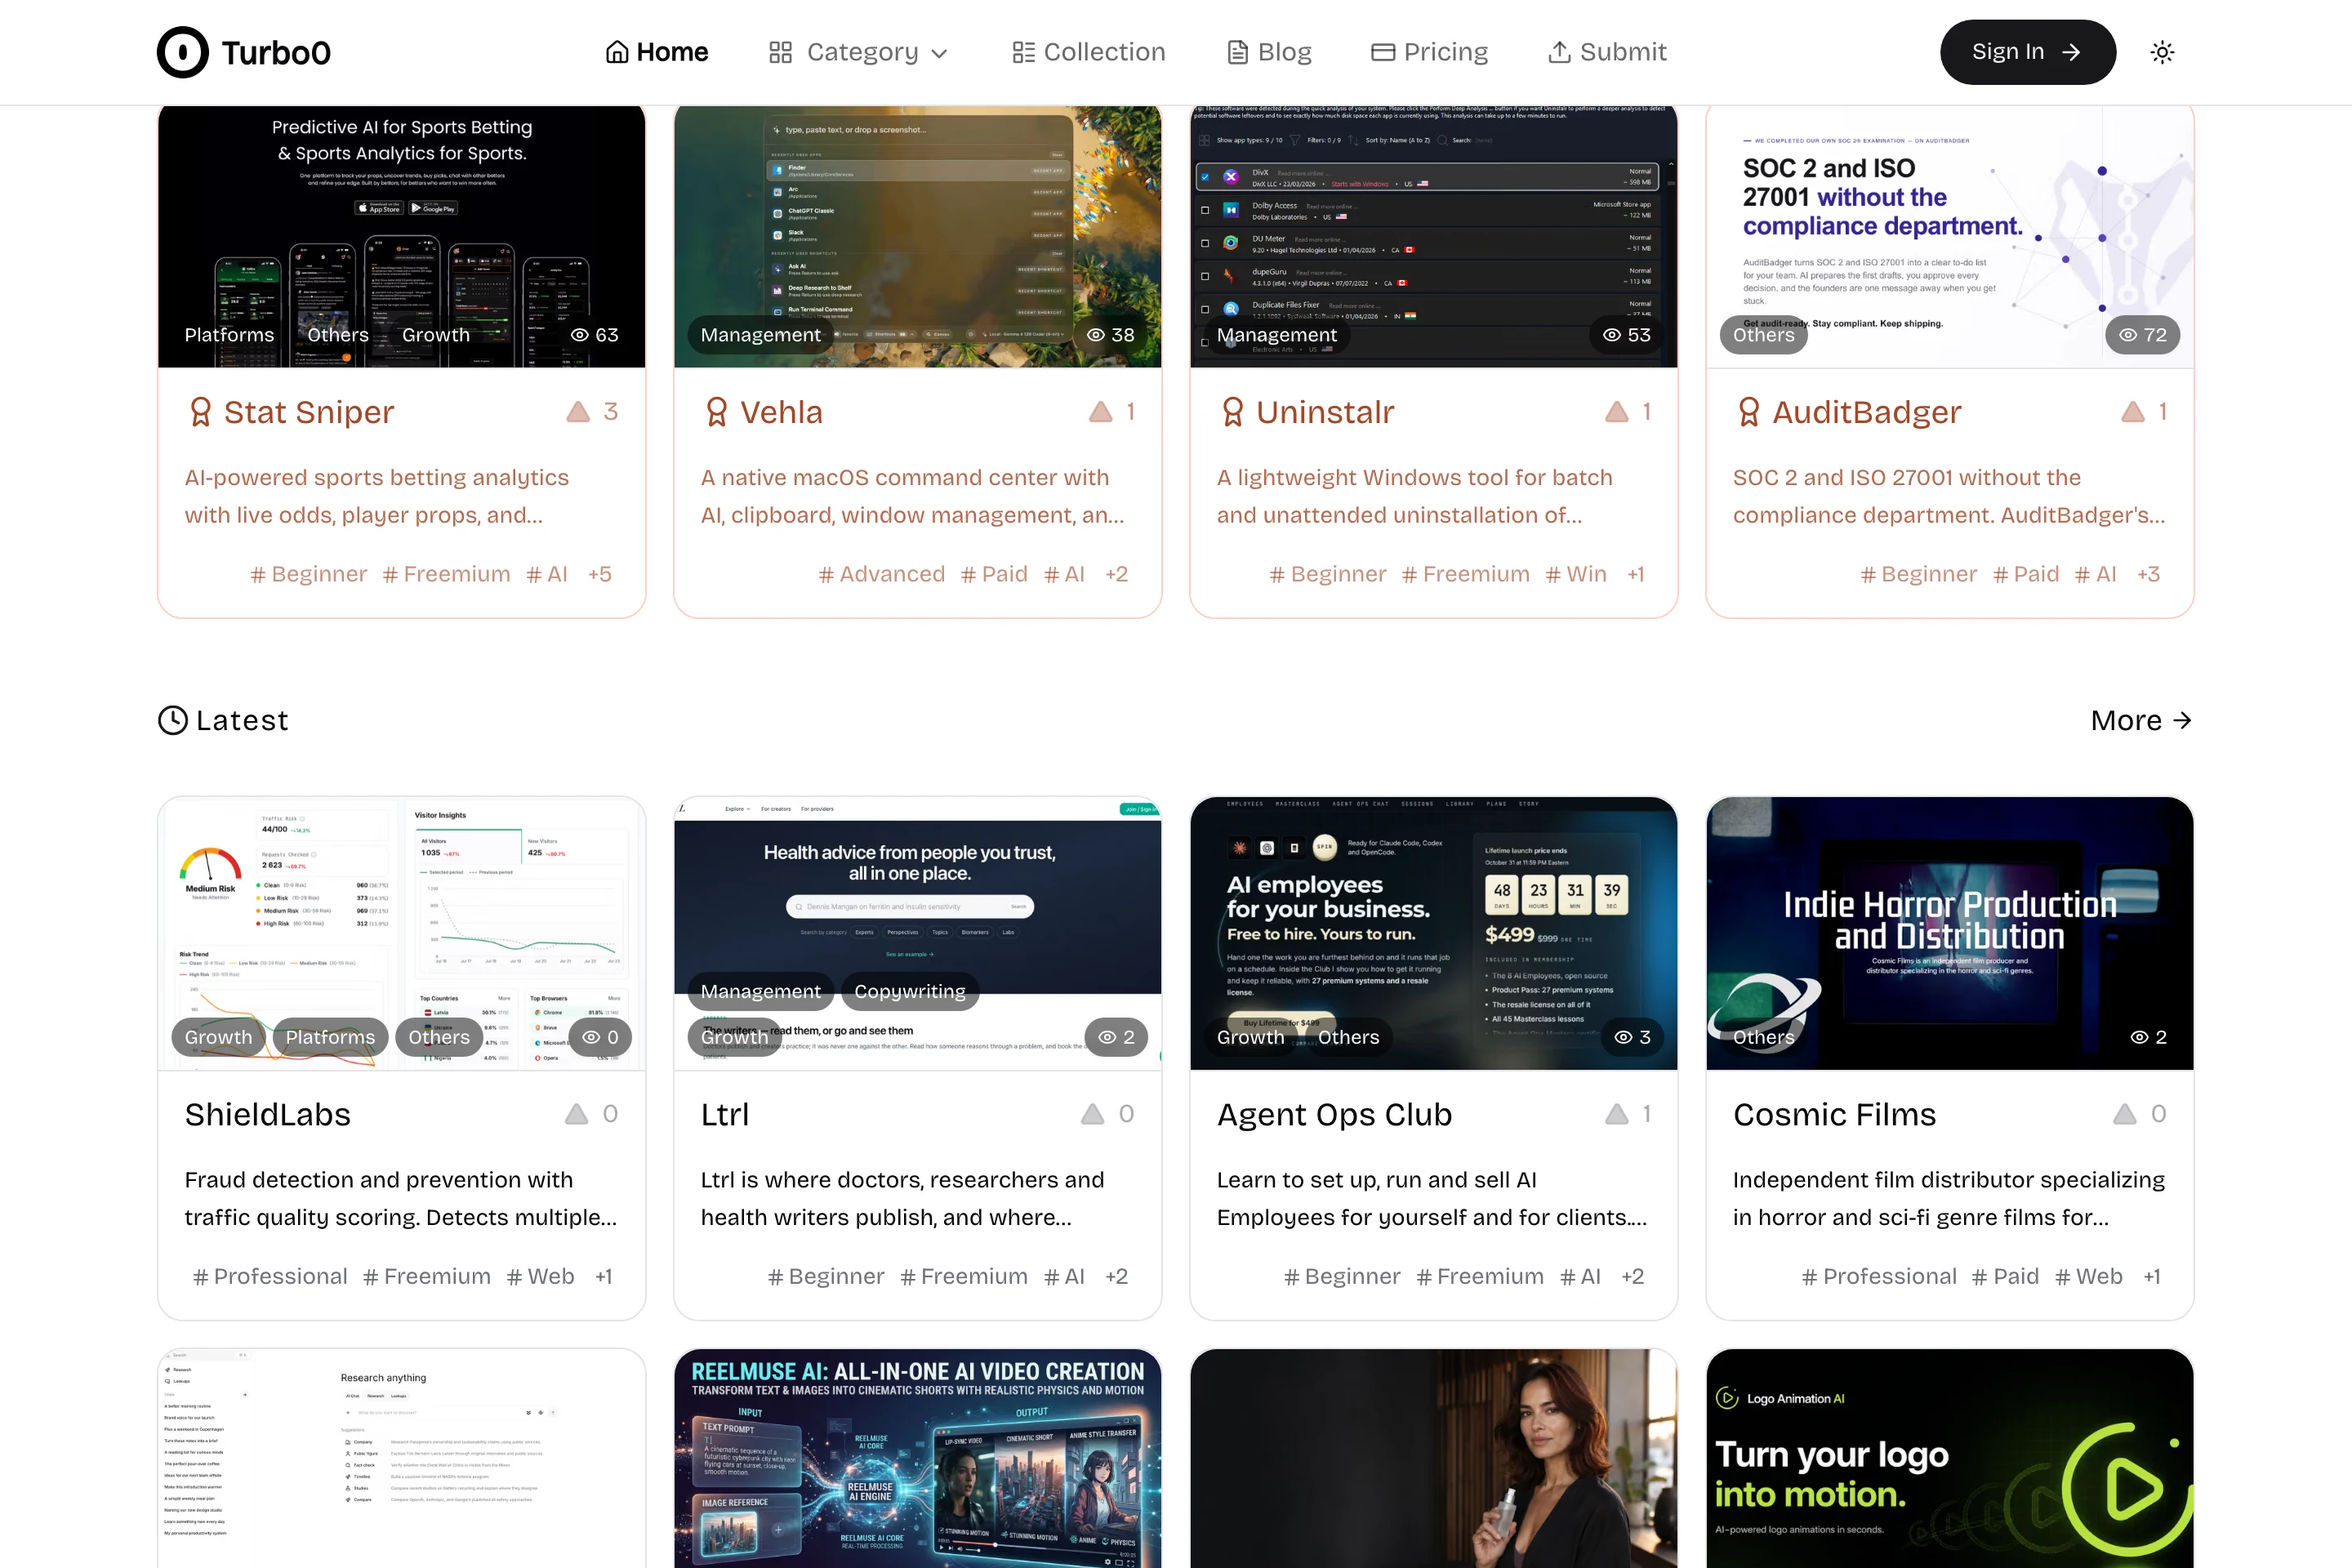Viewport: 2352px width, 1568px height.
Task: Upvote ShieldLabs with triangle icon
Action: pos(577,1114)
